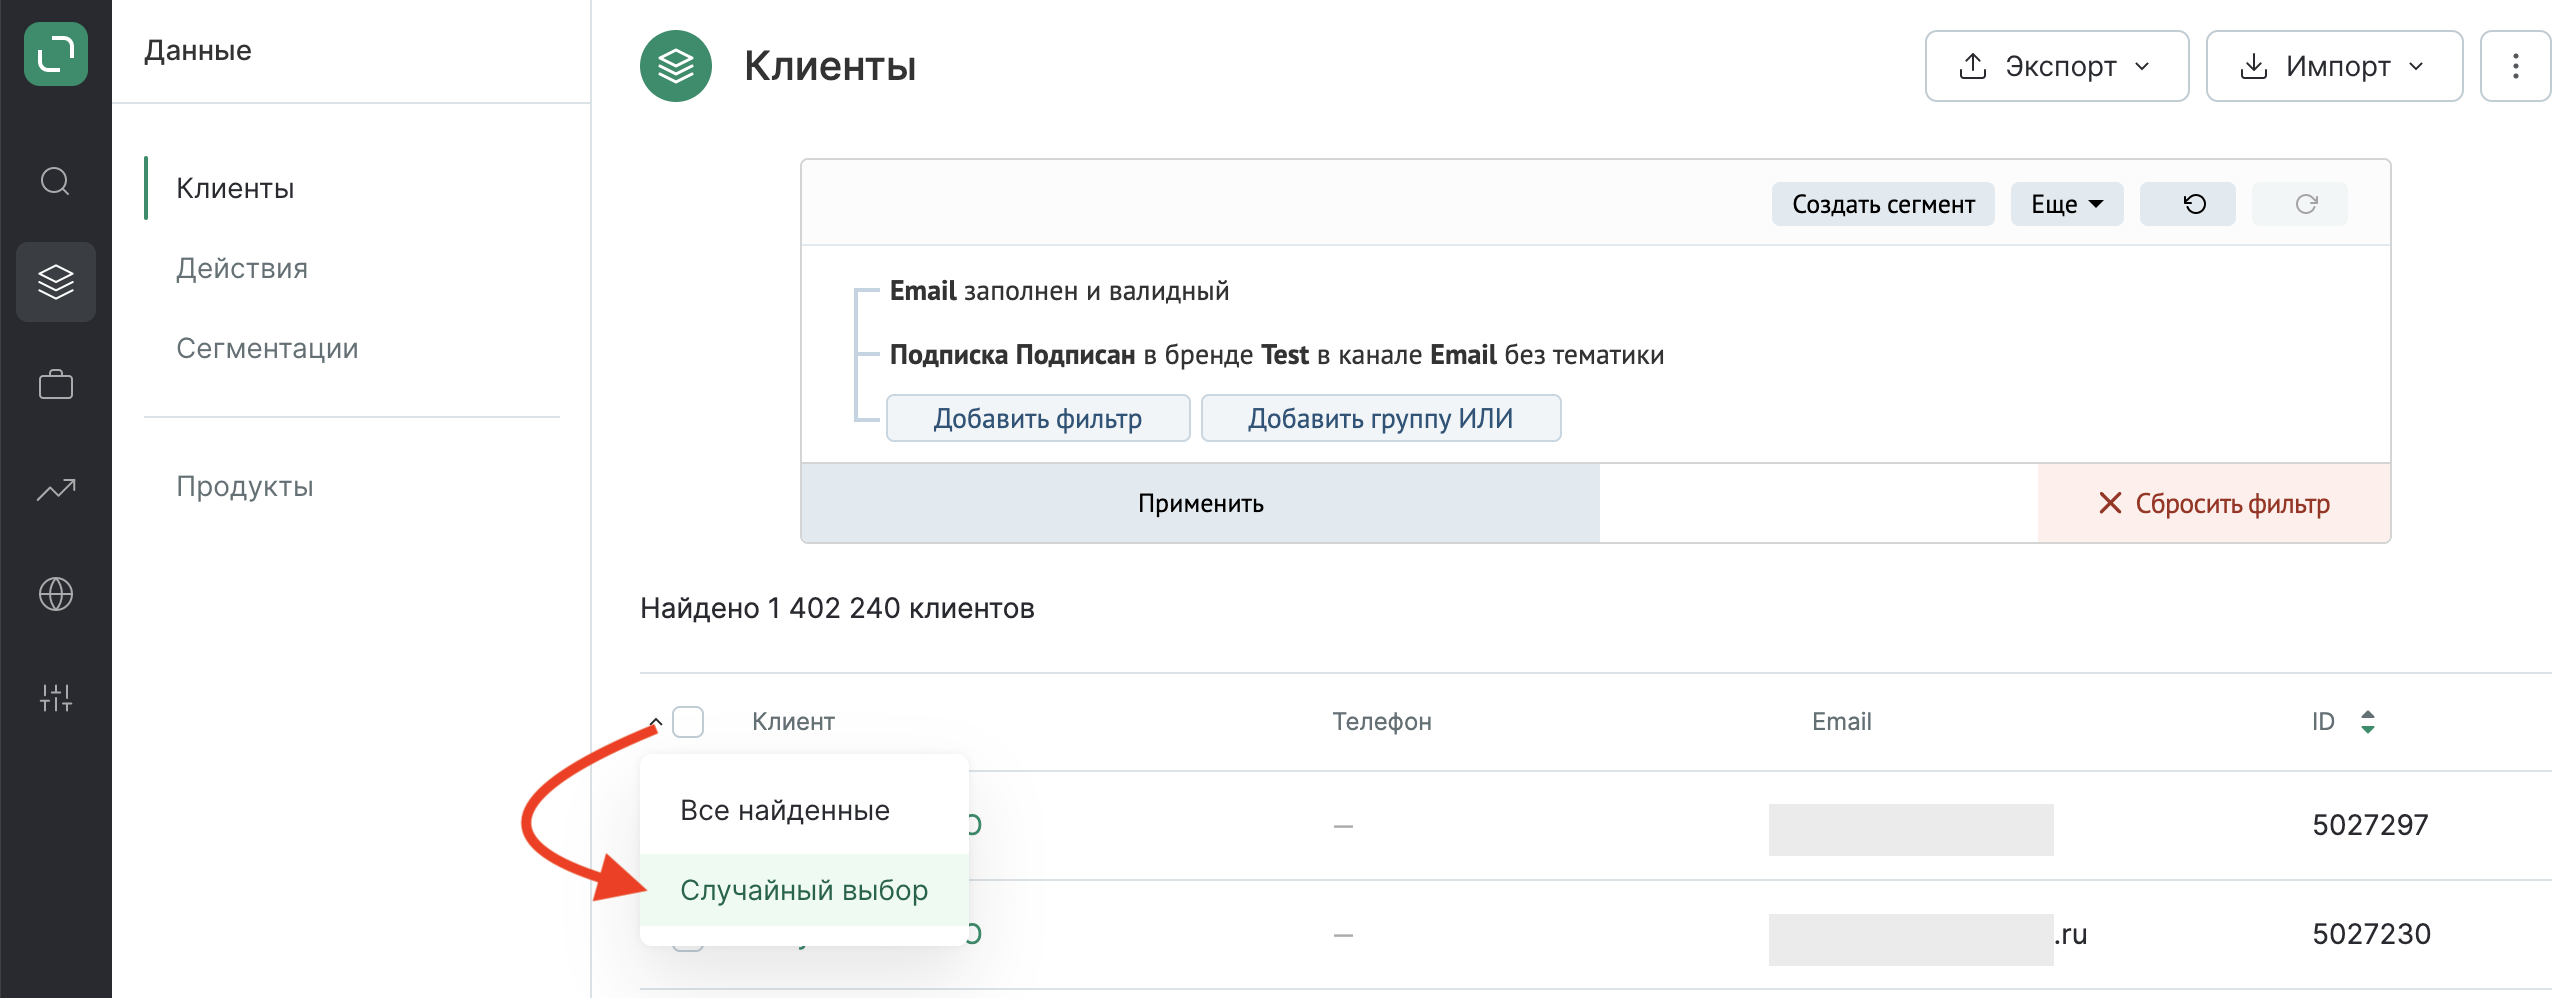
Task: Collapse the selection options chevron near checkbox
Action: pyautogui.click(x=656, y=721)
